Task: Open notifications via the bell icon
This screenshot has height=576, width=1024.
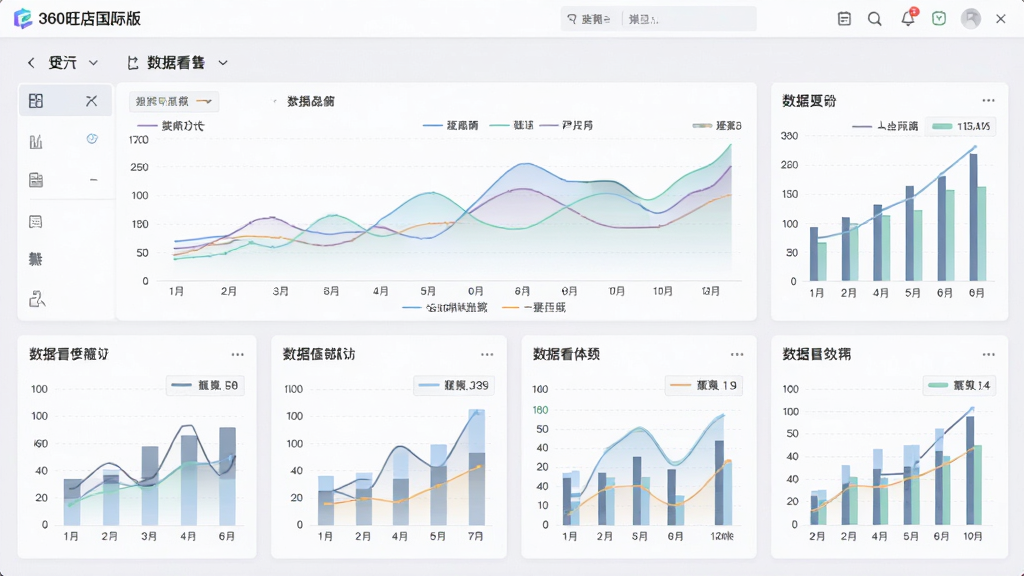Action: click(x=908, y=18)
